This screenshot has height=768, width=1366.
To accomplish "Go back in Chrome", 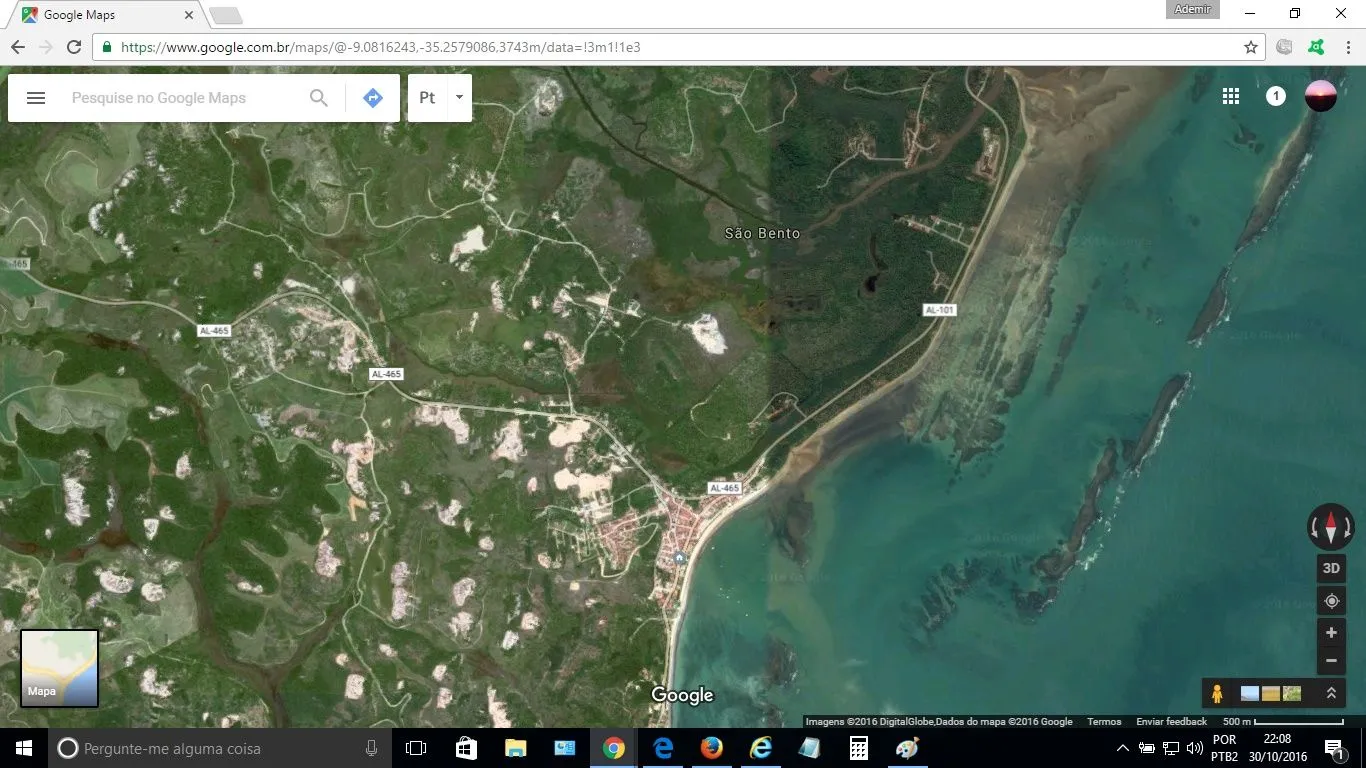I will tap(18, 47).
